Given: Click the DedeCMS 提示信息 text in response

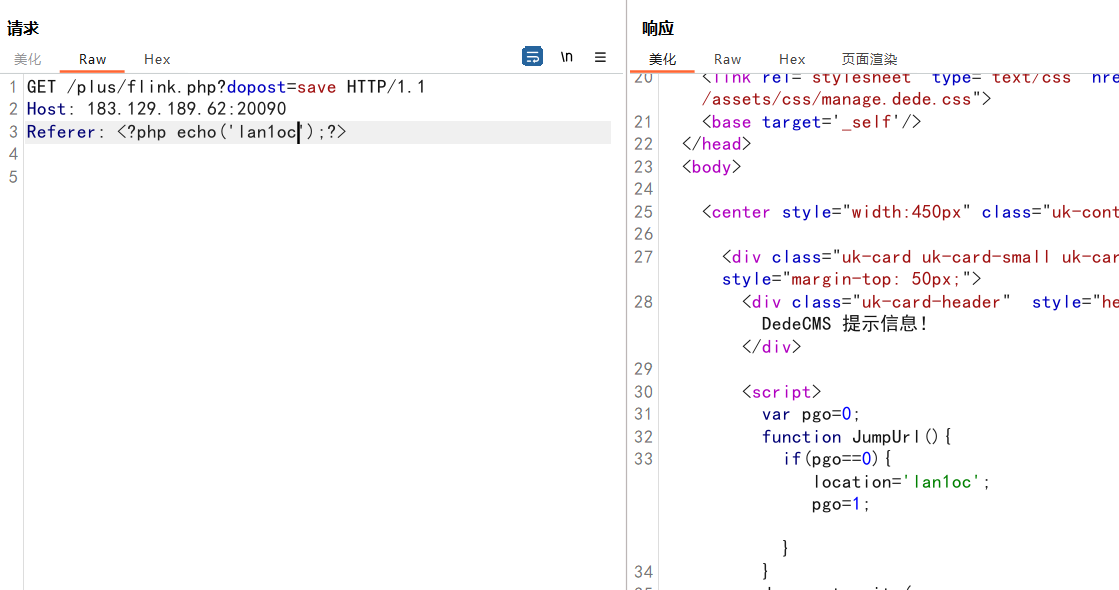Looking at the screenshot, I should pyautogui.click(x=845, y=324).
